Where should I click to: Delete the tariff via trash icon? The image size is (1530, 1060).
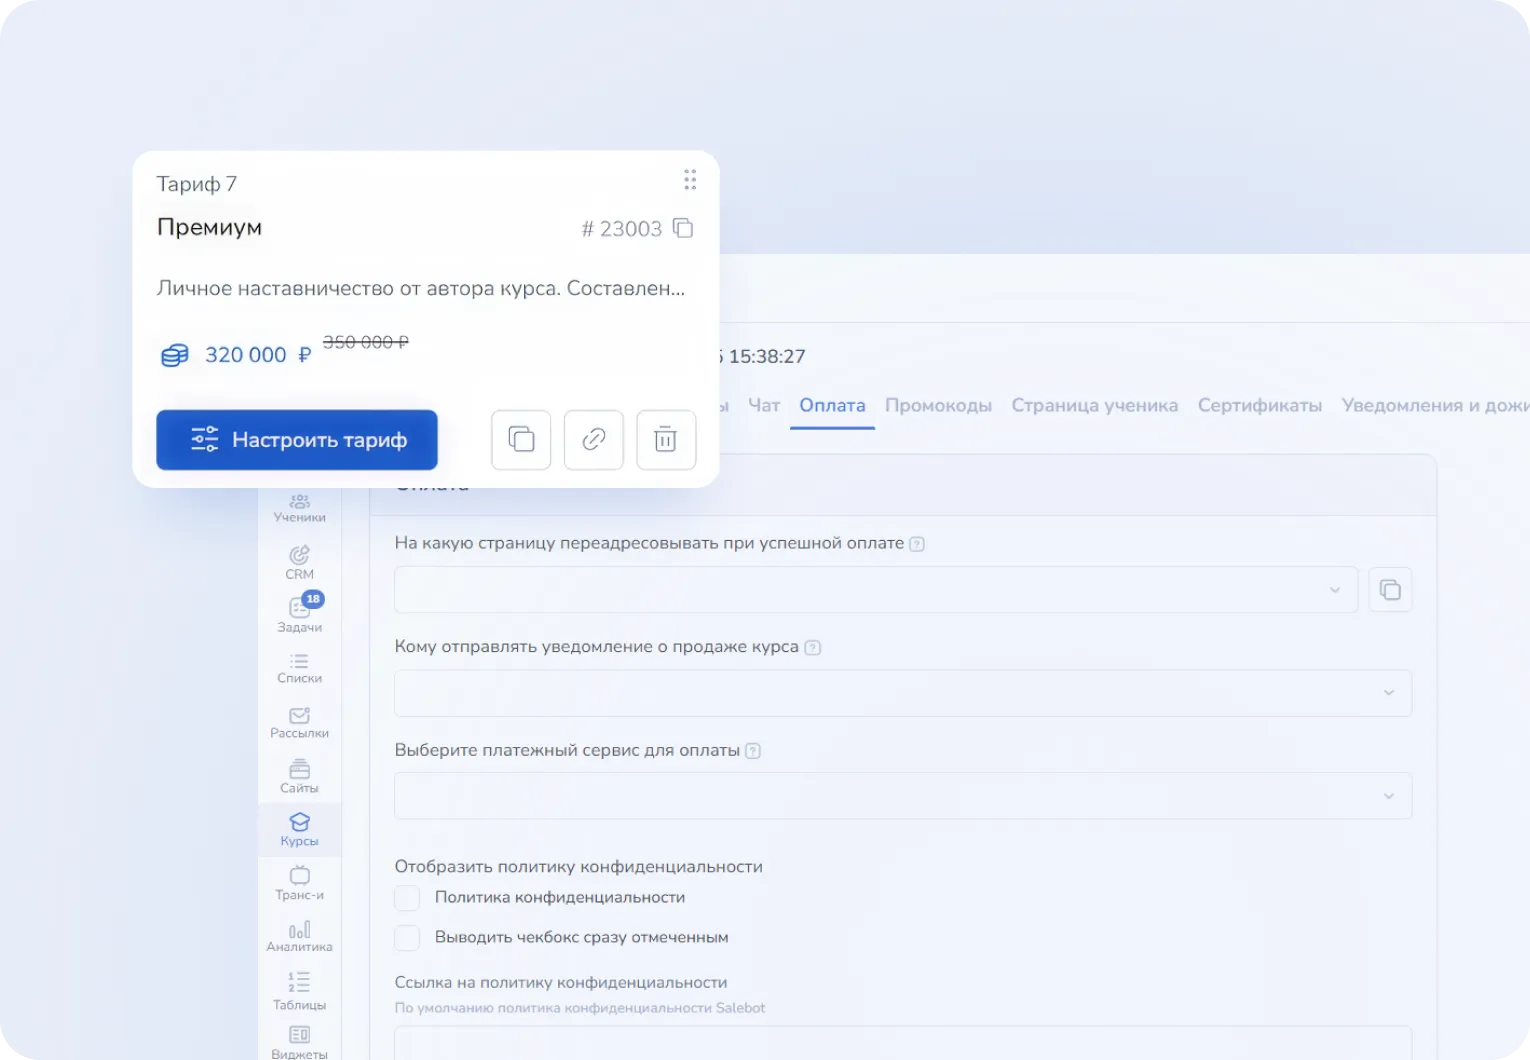(x=665, y=440)
